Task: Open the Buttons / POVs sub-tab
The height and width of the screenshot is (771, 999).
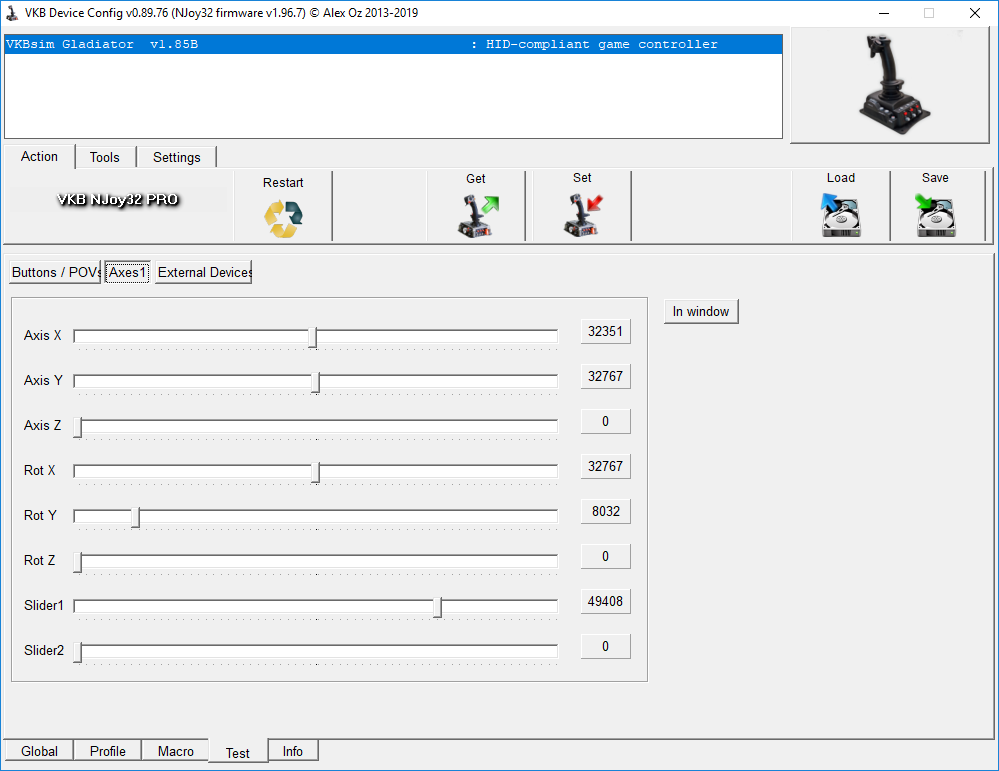Action: click(x=55, y=272)
